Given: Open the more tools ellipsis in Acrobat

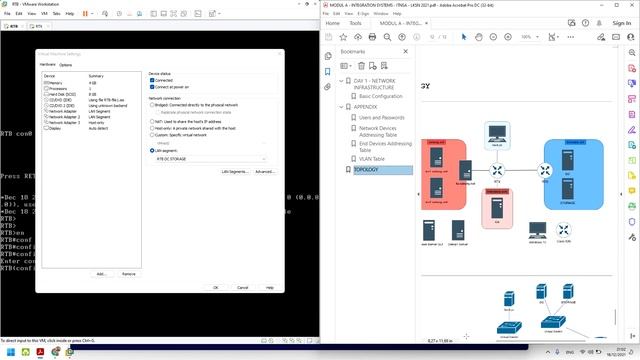Looking at the screenshot, I should (571, 37).
